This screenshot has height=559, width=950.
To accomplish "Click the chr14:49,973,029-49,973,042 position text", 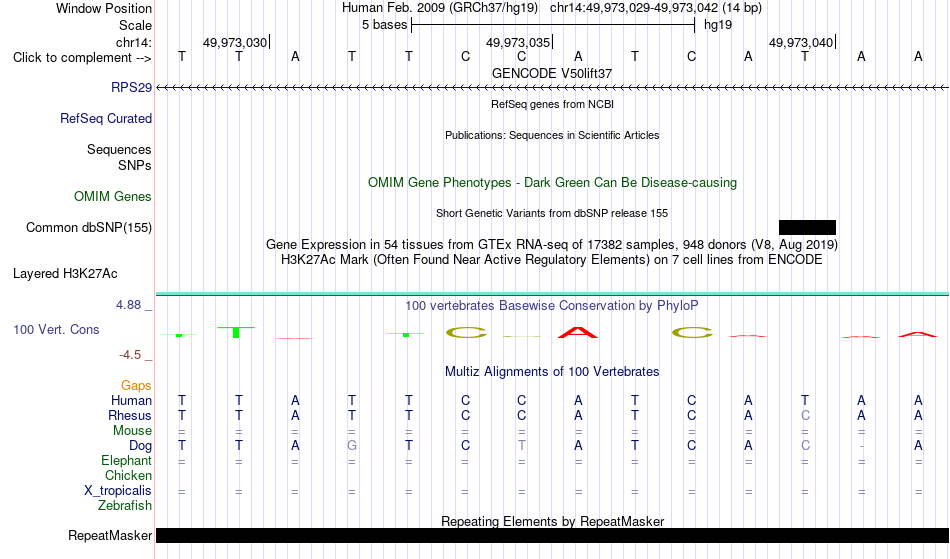I will [x=634, y=8].
